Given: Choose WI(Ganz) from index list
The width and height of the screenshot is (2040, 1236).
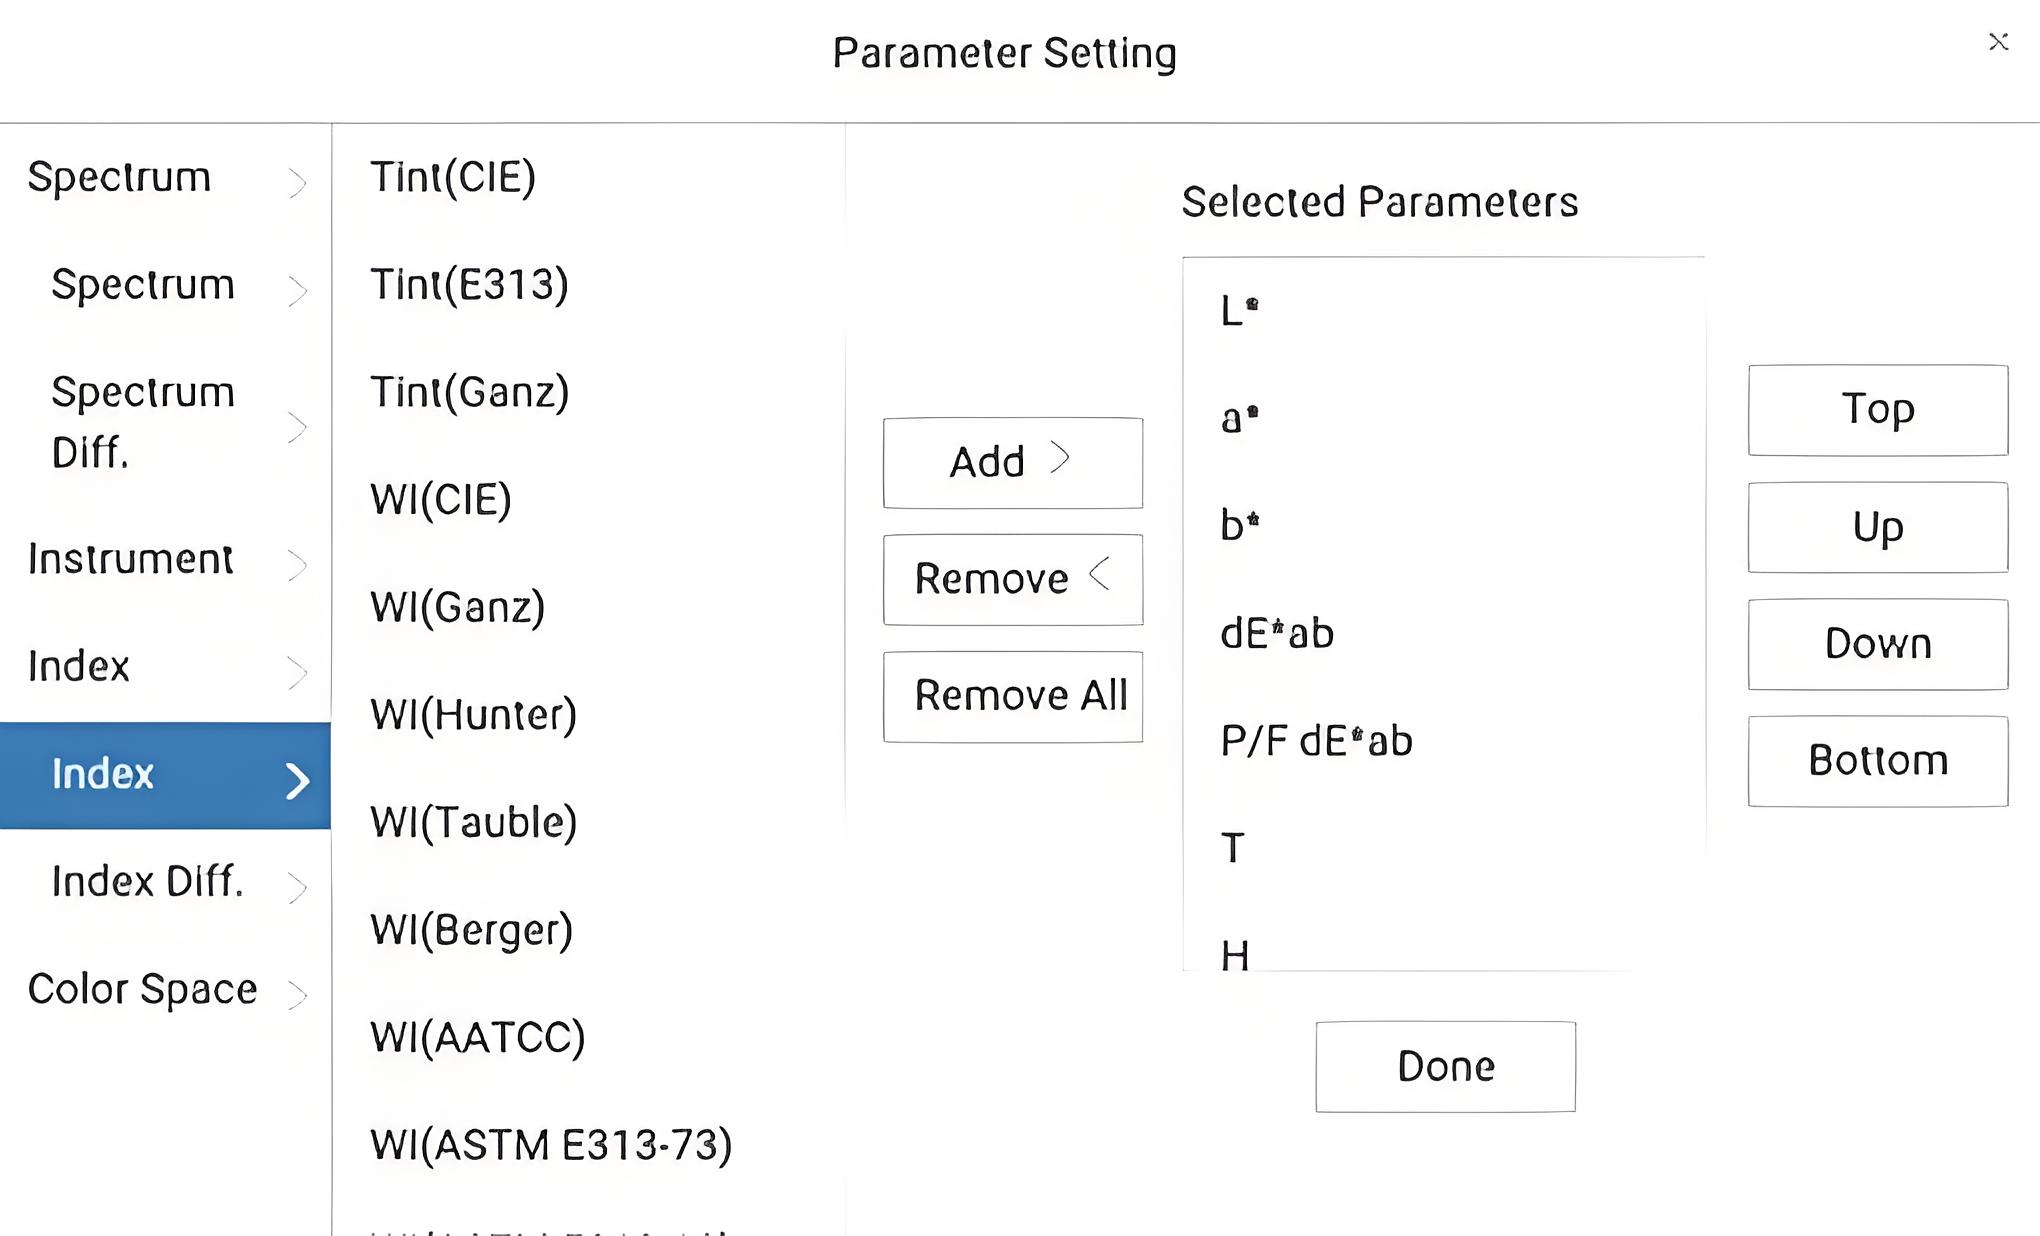Looking at the screenshot, I should coord(457,607).
